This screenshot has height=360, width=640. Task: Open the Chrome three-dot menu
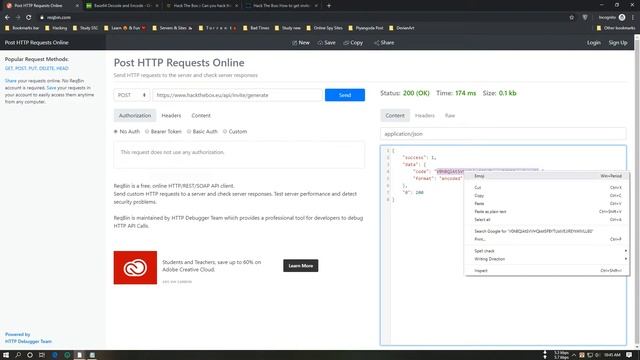[633, 17]
